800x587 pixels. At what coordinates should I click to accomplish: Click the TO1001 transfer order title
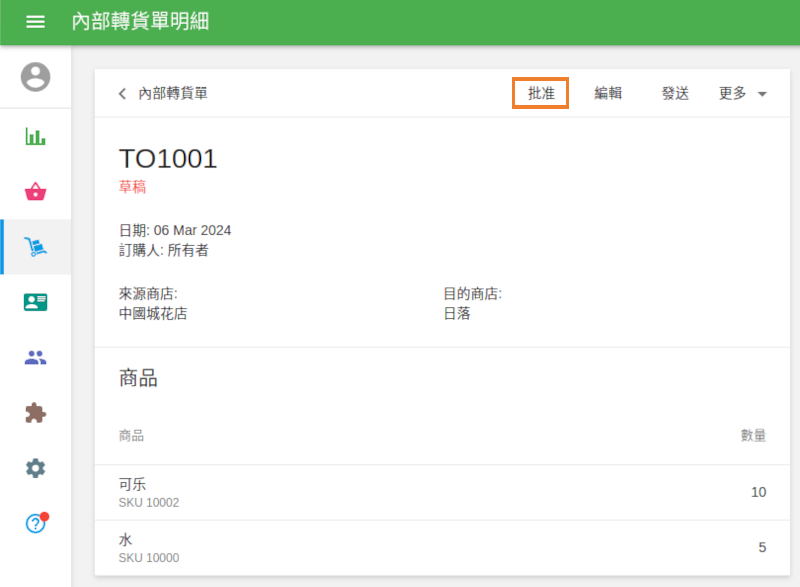click(x=168, y=159)
